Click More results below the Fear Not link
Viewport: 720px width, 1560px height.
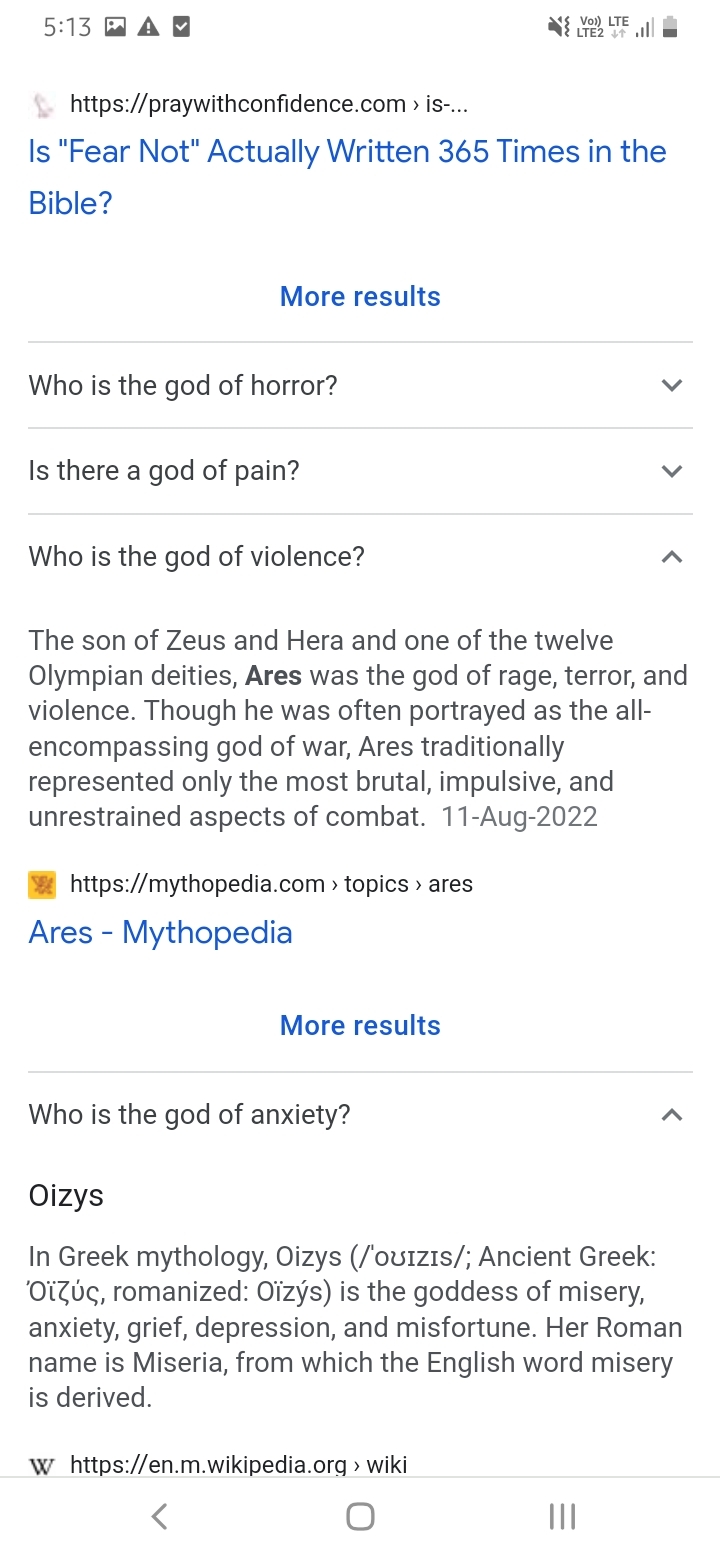360,296
